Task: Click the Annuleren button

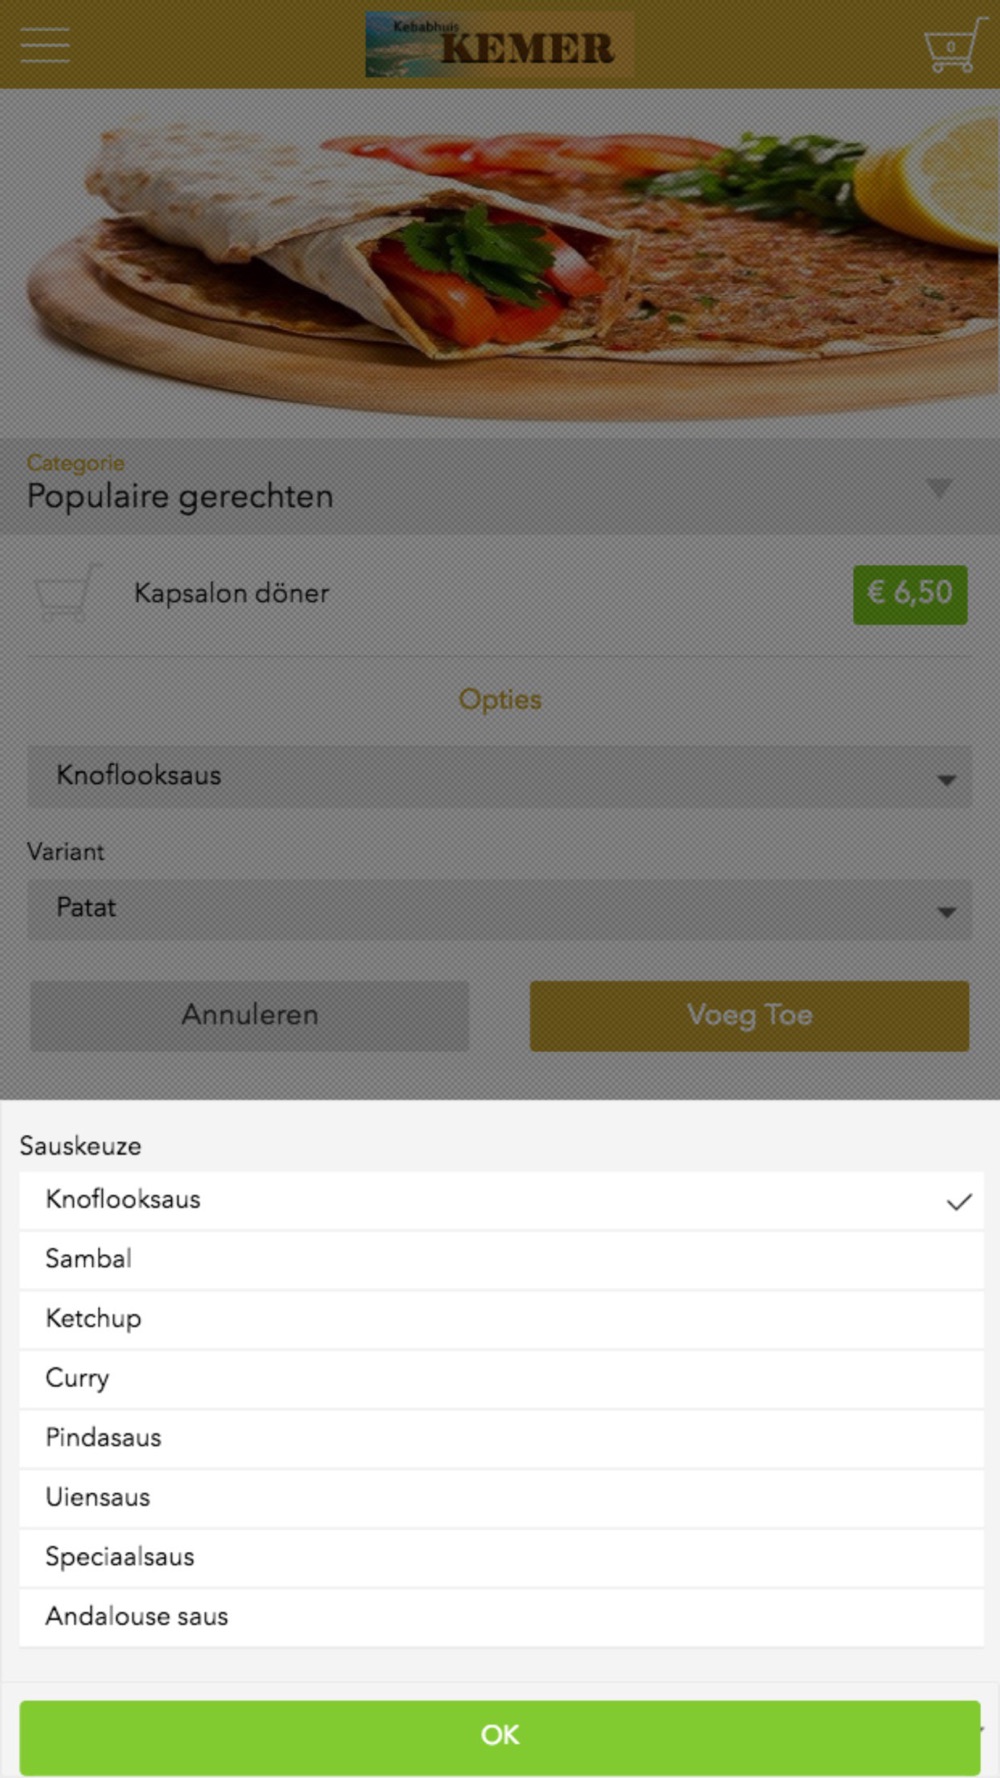Action: coord(249,1015)
